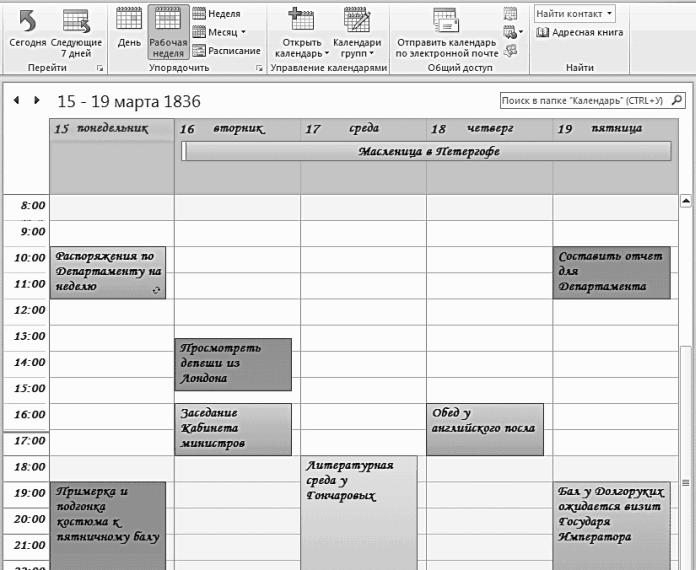Select Просмотреть депеши из Лондона

click(x=233, y=364)
